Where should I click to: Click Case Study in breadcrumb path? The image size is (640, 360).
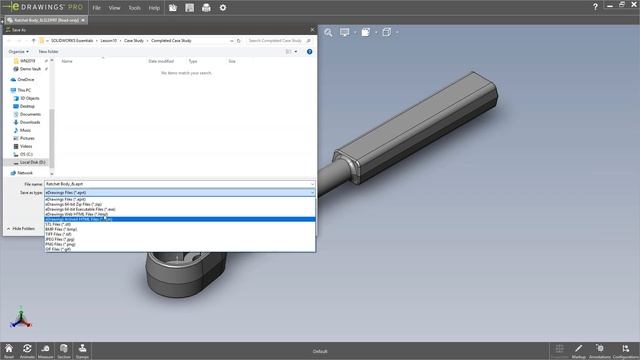point(134,40)
